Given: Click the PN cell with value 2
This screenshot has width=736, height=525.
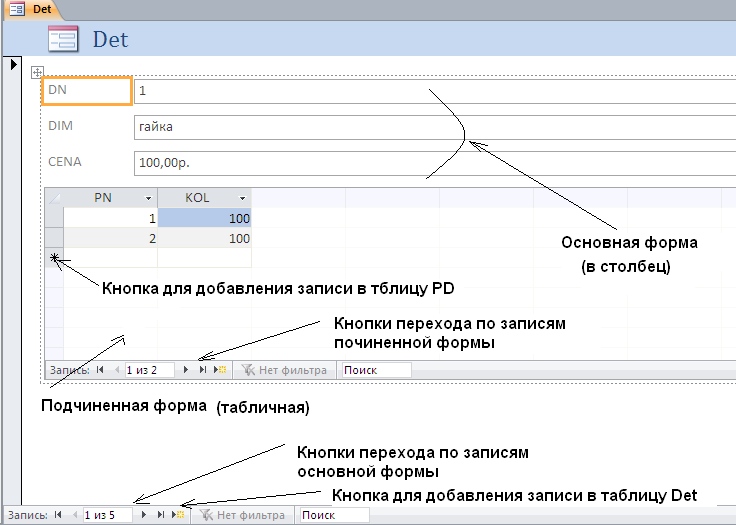Looking at the screenshot, I should tap(110, 238).
